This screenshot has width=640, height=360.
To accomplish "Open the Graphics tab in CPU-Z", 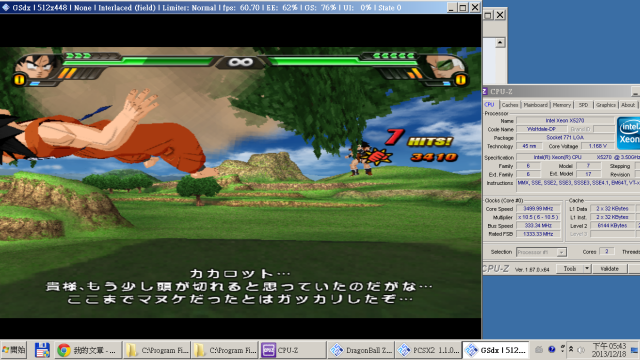I will pyautogui.click(x=606, y=105).
